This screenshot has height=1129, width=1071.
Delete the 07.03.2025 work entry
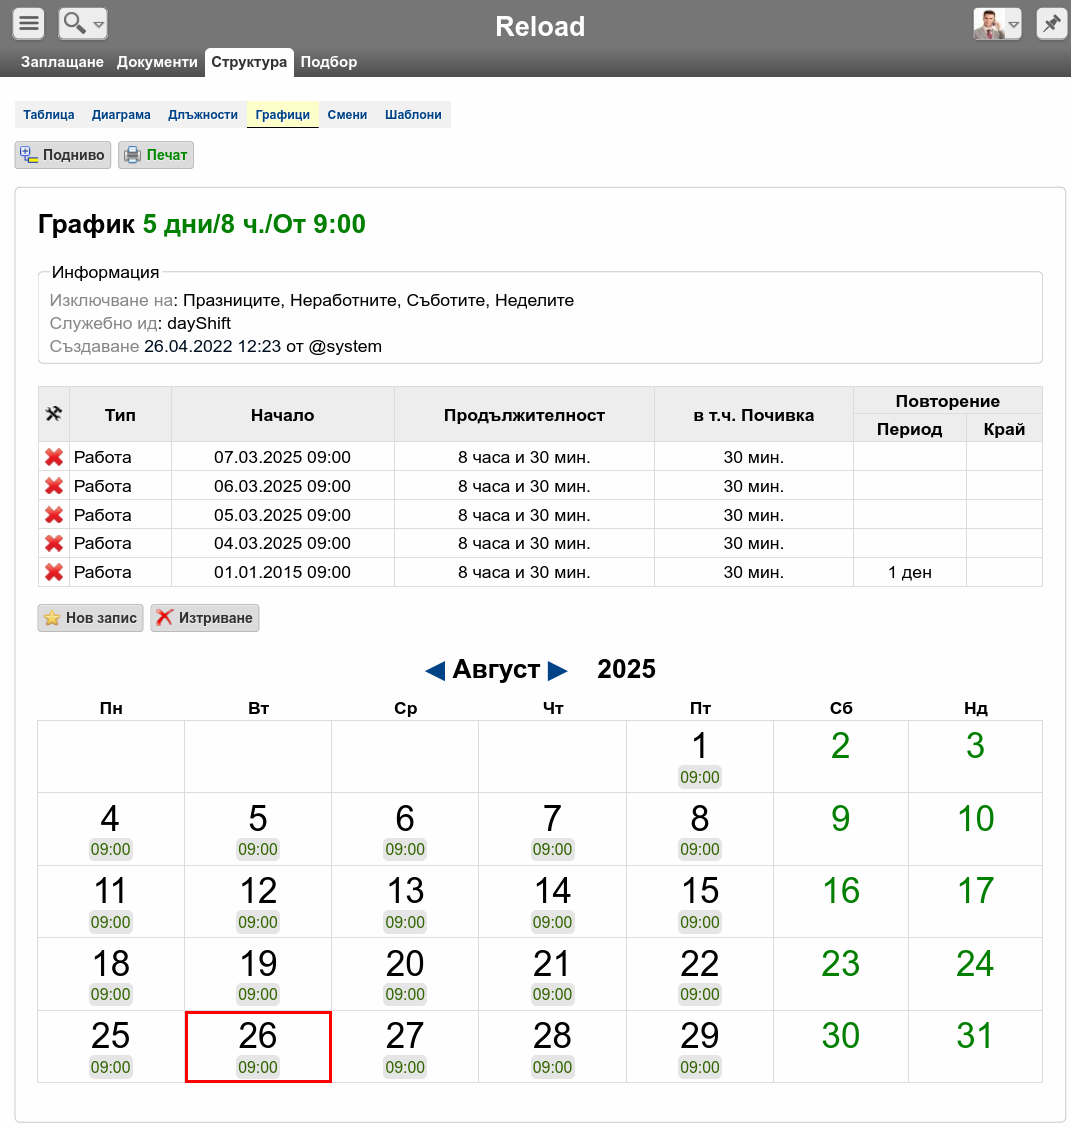click(54, 457)
